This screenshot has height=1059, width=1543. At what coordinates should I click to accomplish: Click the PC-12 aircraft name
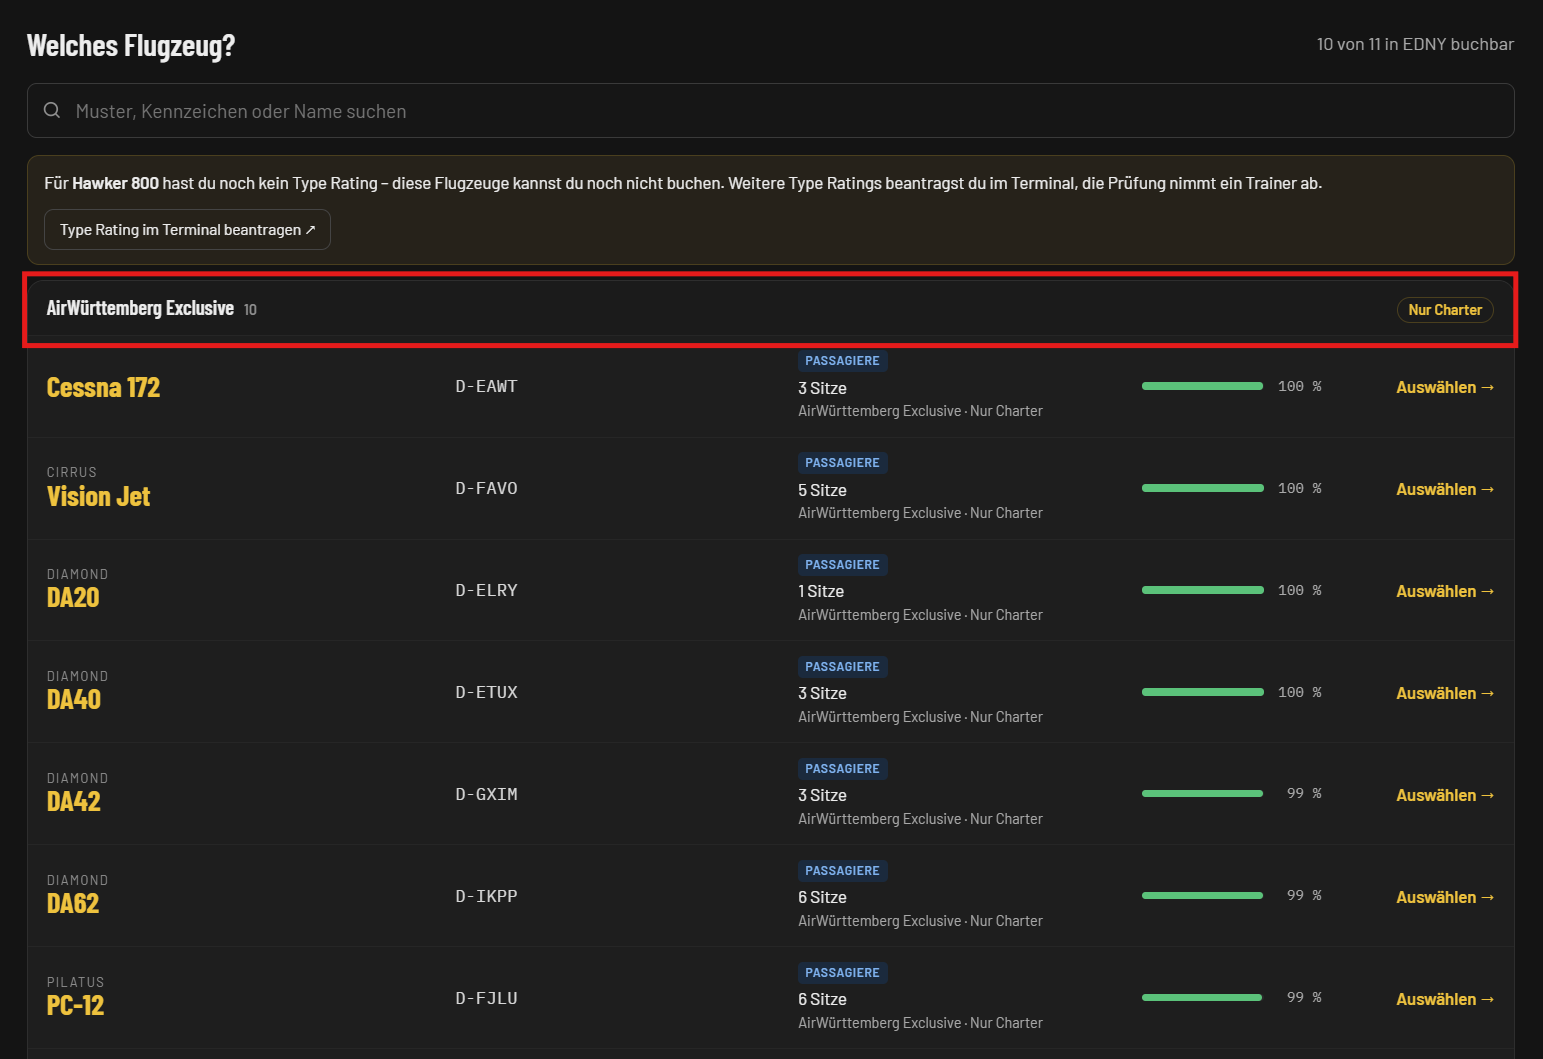tap(75, 1006)
